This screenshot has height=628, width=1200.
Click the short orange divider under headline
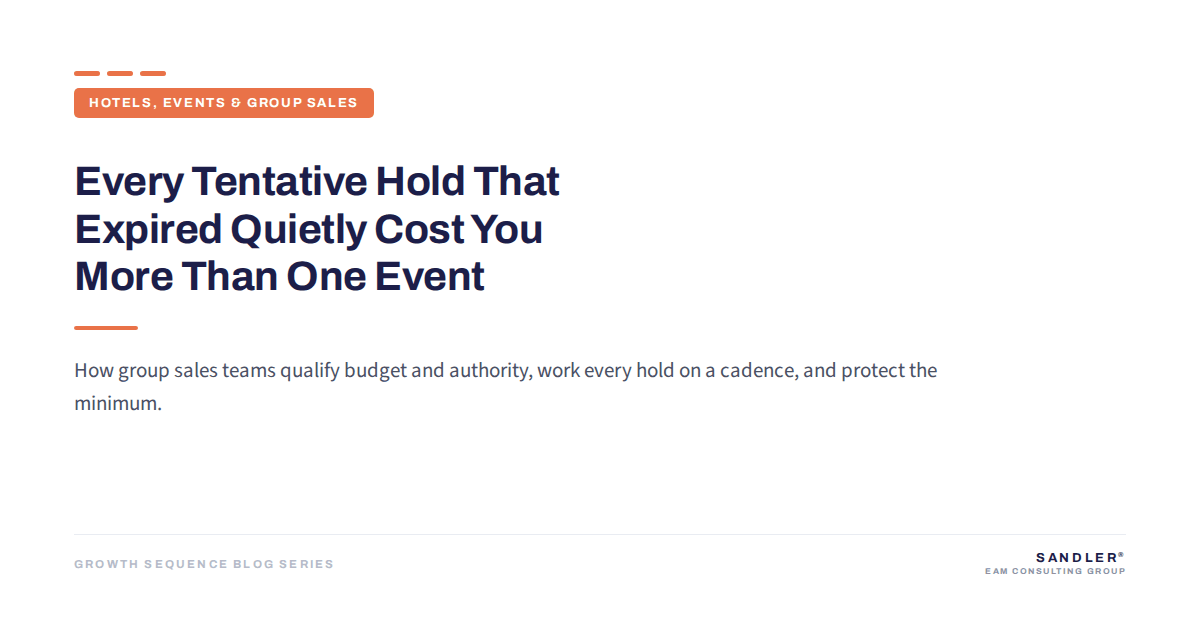(106, 328)
